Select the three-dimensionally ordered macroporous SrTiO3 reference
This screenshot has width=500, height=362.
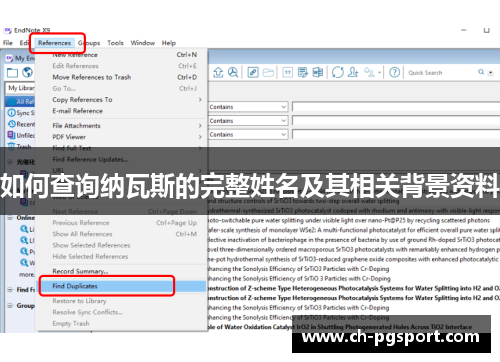[353, 249]
